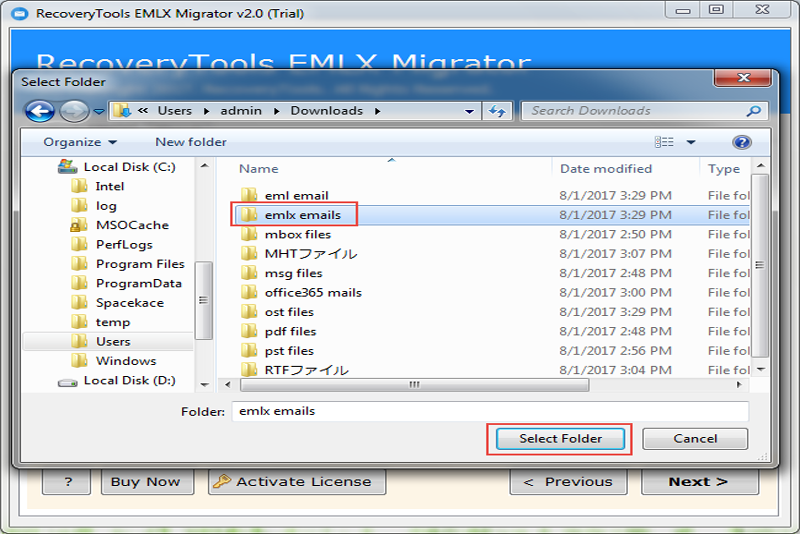Click Downloads in the address breadcrumb
Screen dimensions: 800x534
pos(327,111)
